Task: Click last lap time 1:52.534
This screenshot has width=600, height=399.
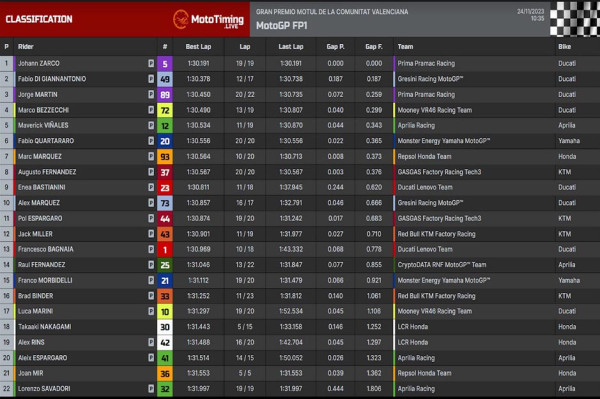Action: click(291, 311)
